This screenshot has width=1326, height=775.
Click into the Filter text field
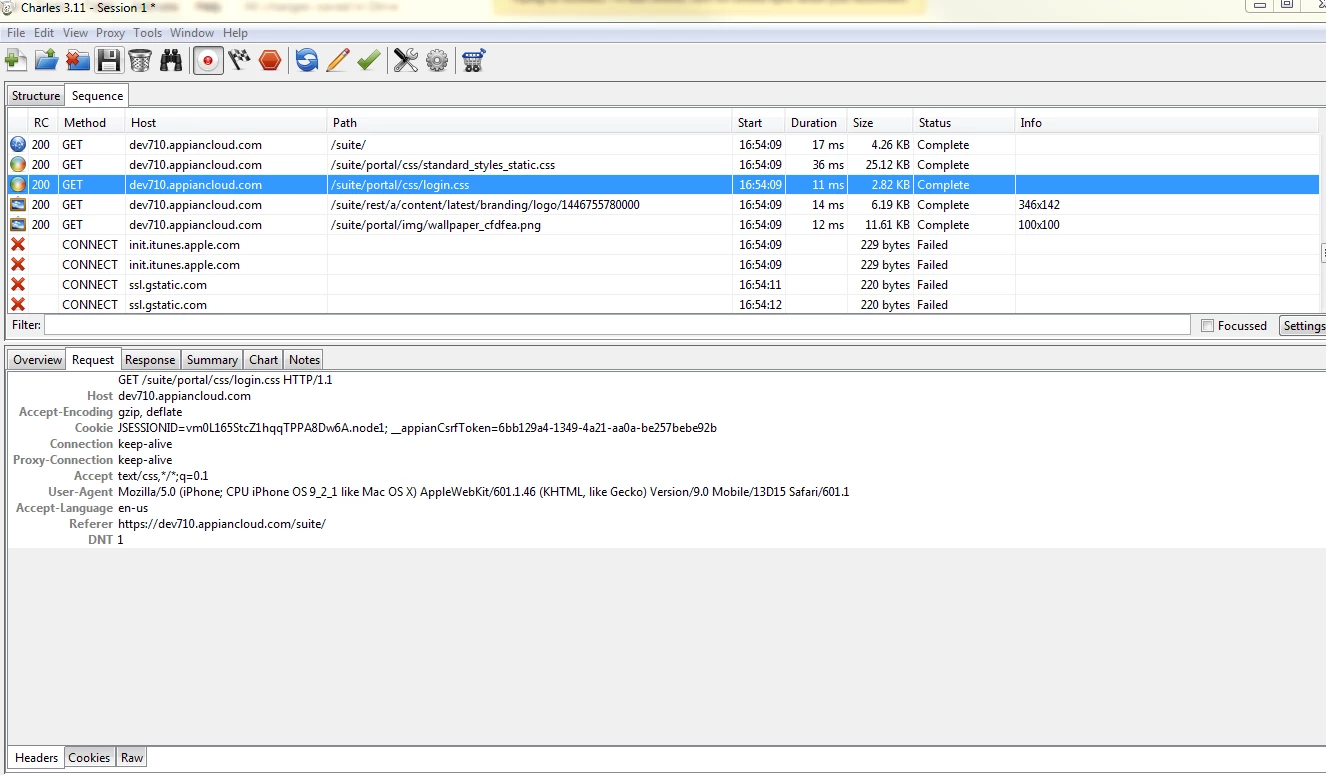617,326
